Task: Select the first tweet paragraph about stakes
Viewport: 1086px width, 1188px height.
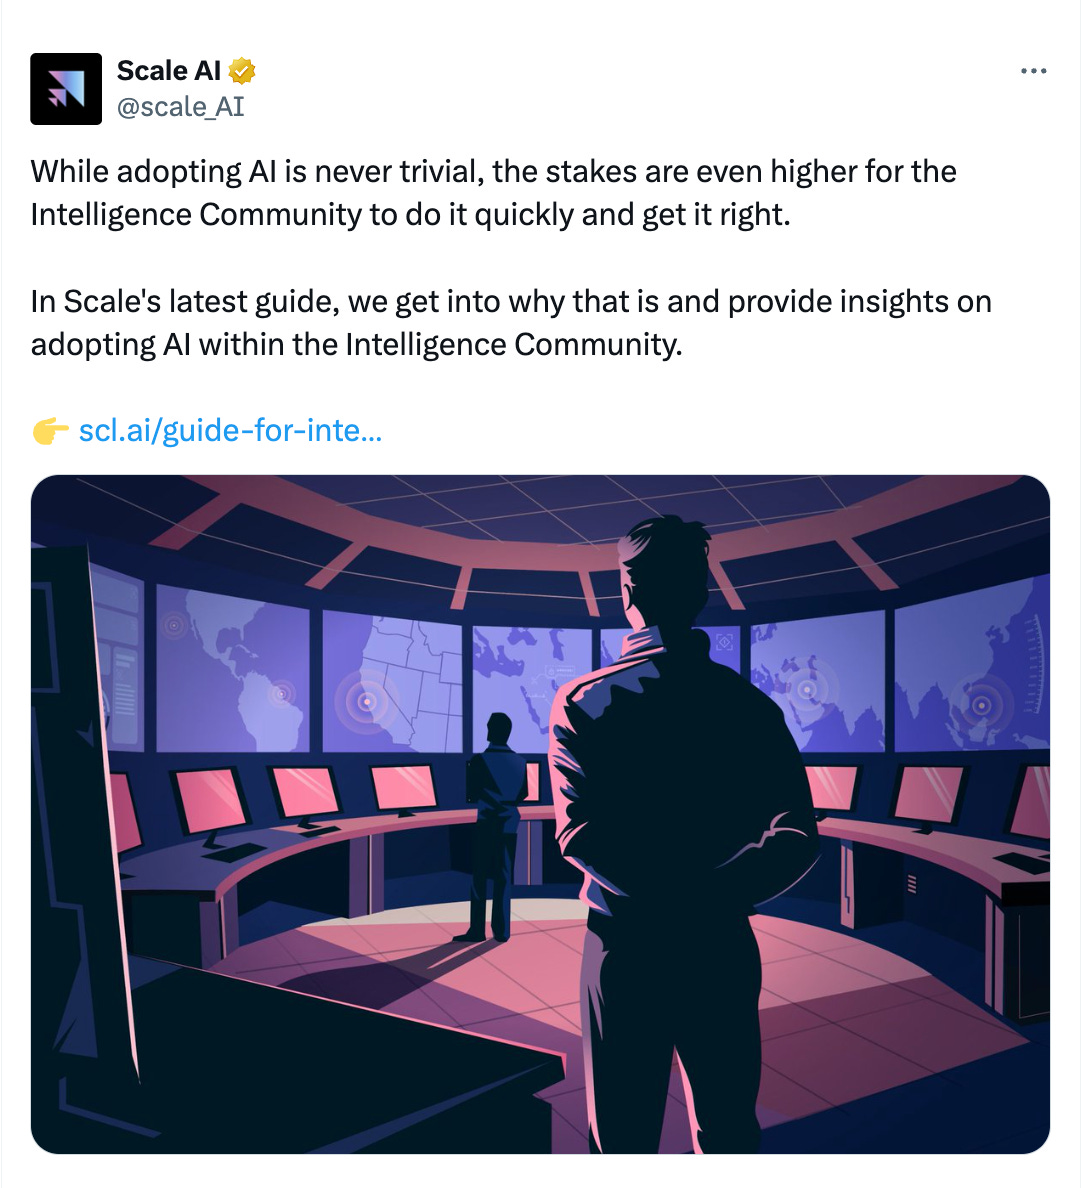Action: (x=493, y=192)
